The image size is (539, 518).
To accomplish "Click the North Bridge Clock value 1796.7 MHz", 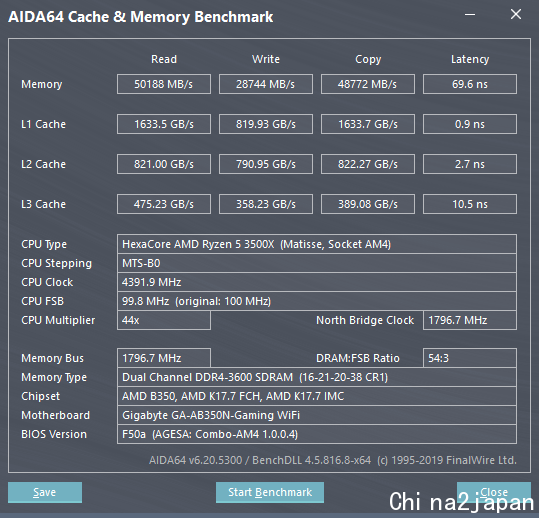I will point(470,320).
